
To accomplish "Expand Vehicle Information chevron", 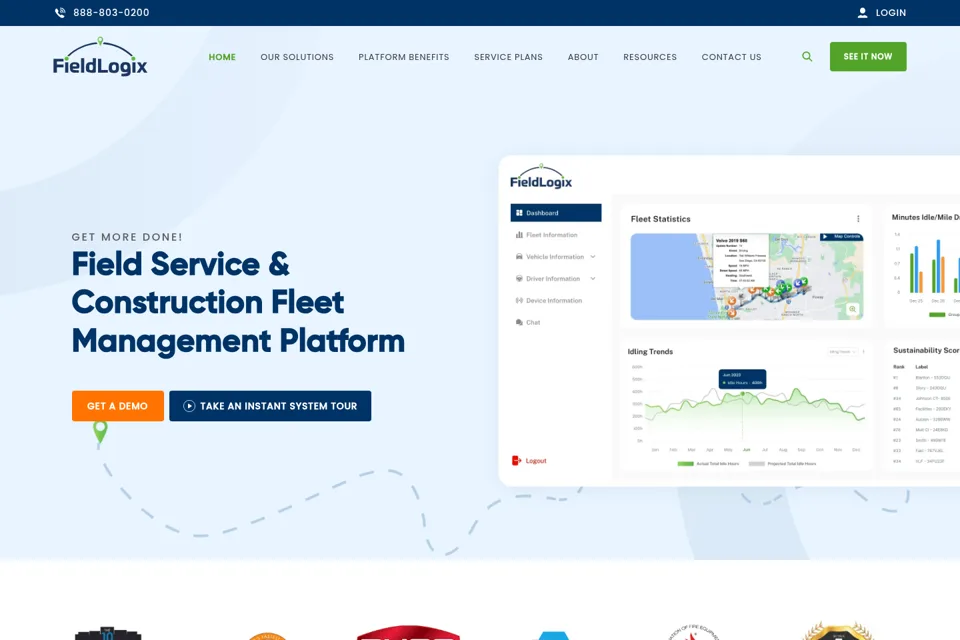I will point(593,257).
